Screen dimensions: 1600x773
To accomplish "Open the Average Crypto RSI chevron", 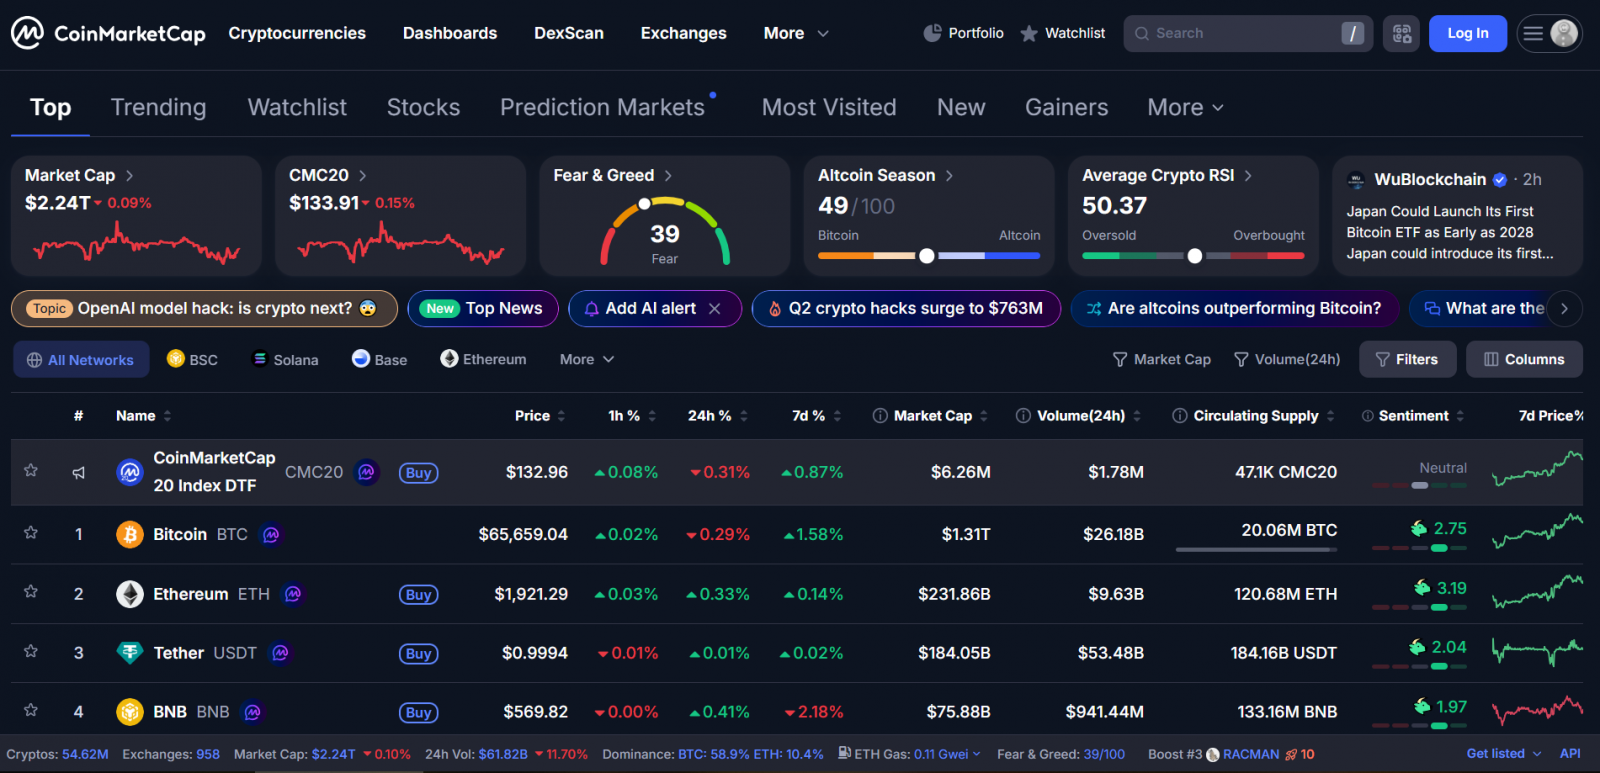I will click(x=1248, y=176).
